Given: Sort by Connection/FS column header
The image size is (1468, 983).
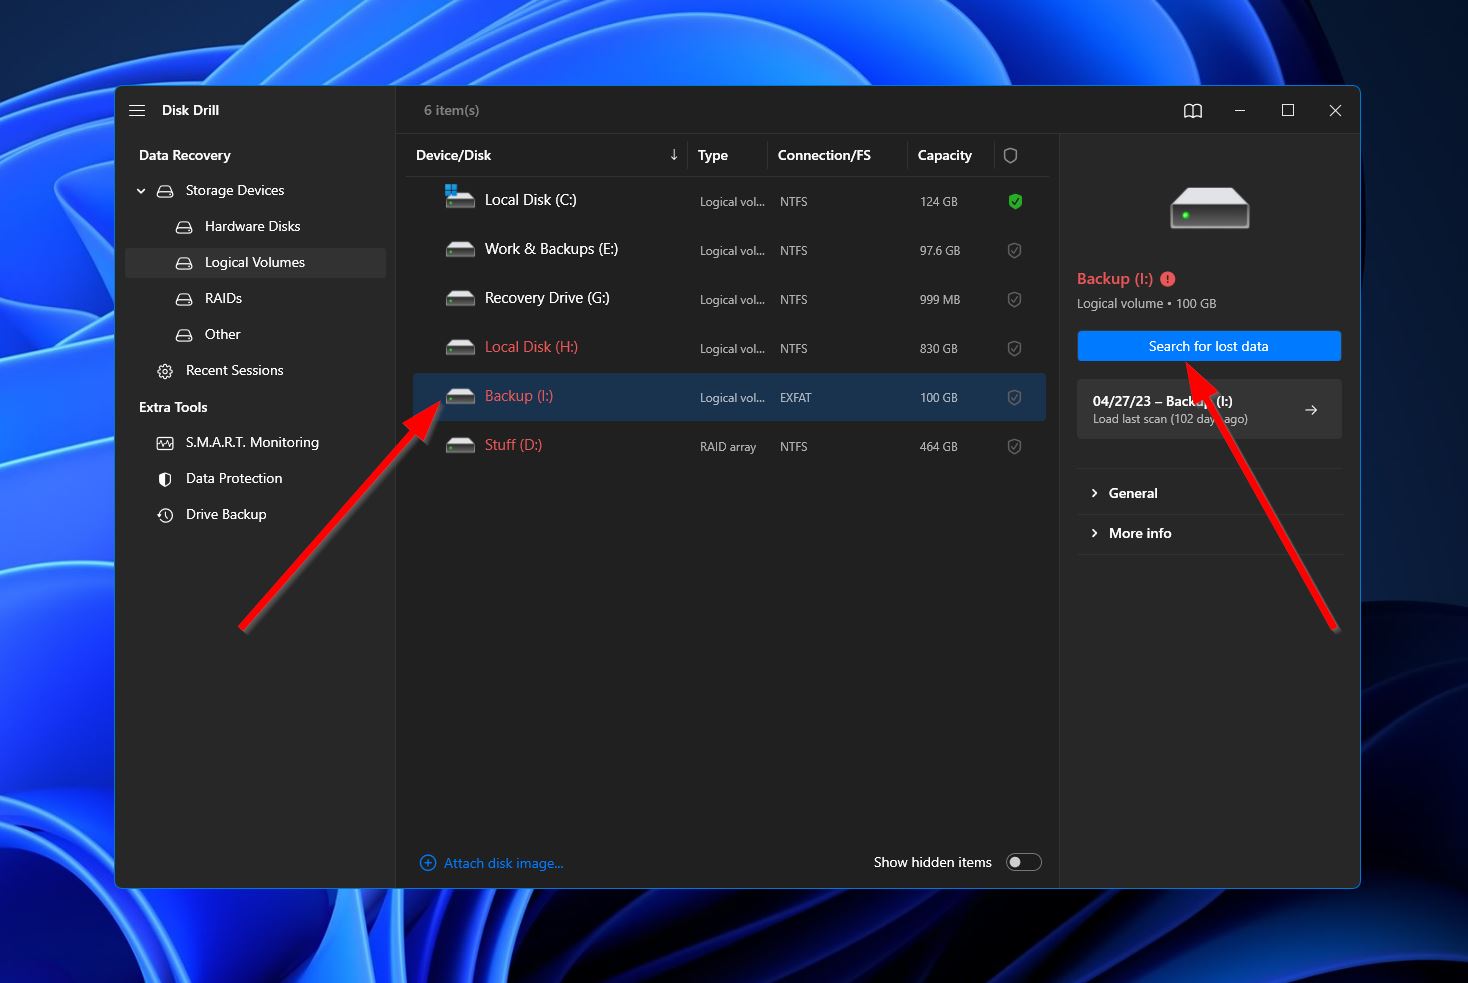Looking at the screenshot, I should tap(824, 155).
